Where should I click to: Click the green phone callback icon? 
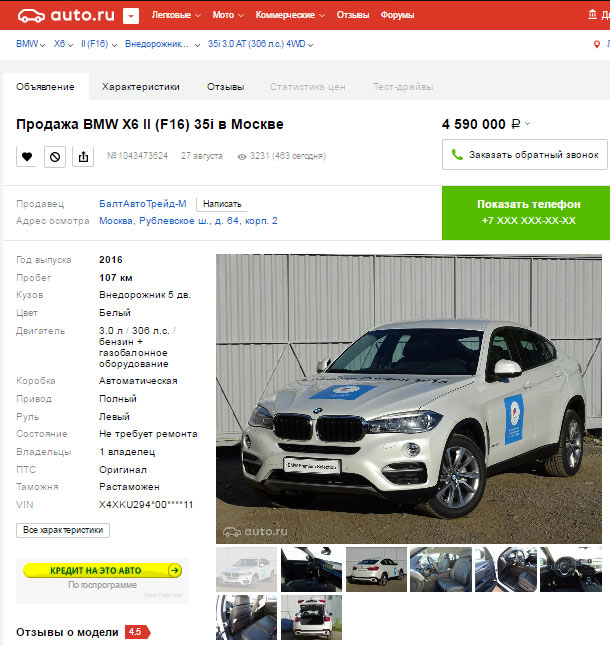tap(457, 154)
